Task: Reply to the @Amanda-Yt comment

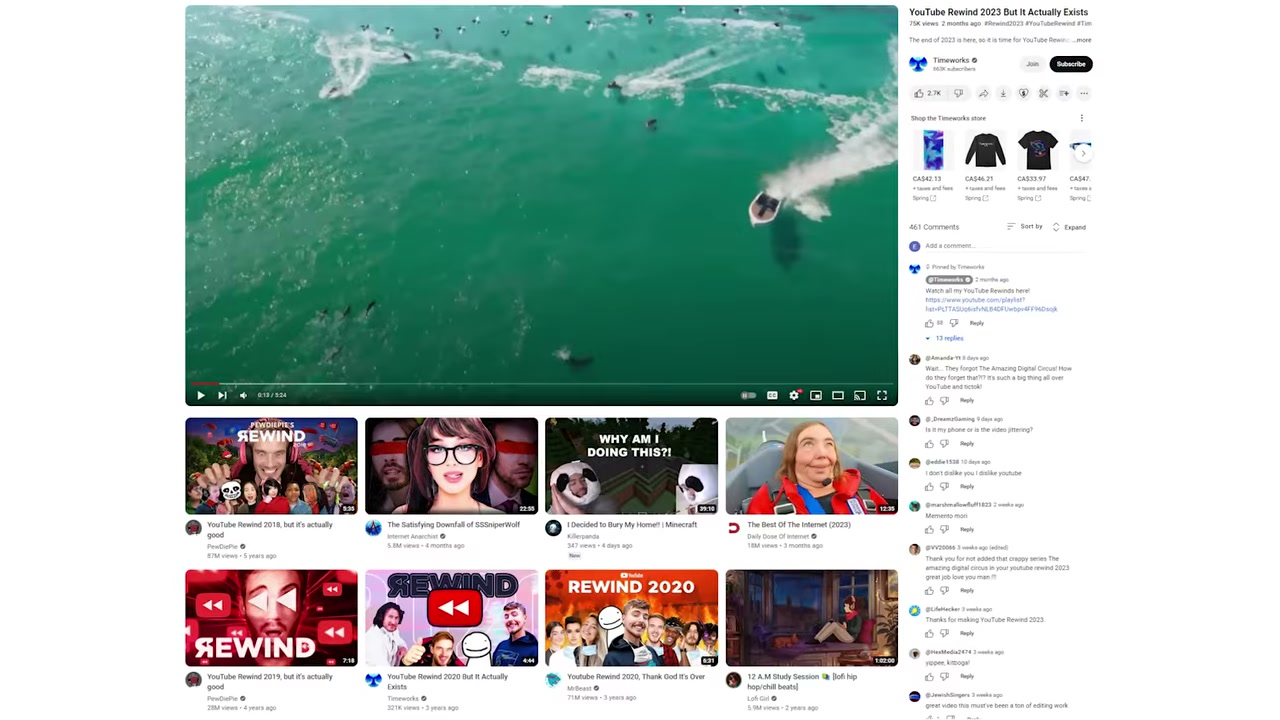Action: (967, 400)
